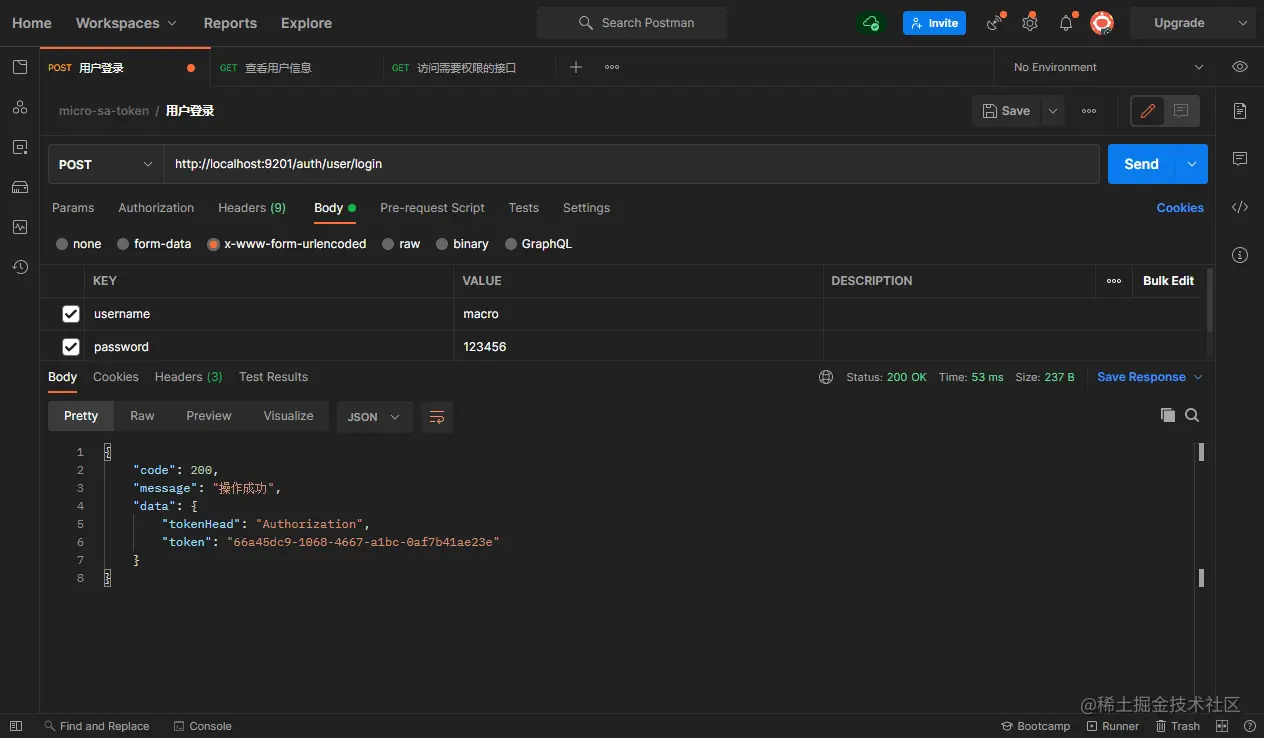Open Mock Servers sidebar icon
Screen dimensions: 1264x738
(x=20, y=187)
